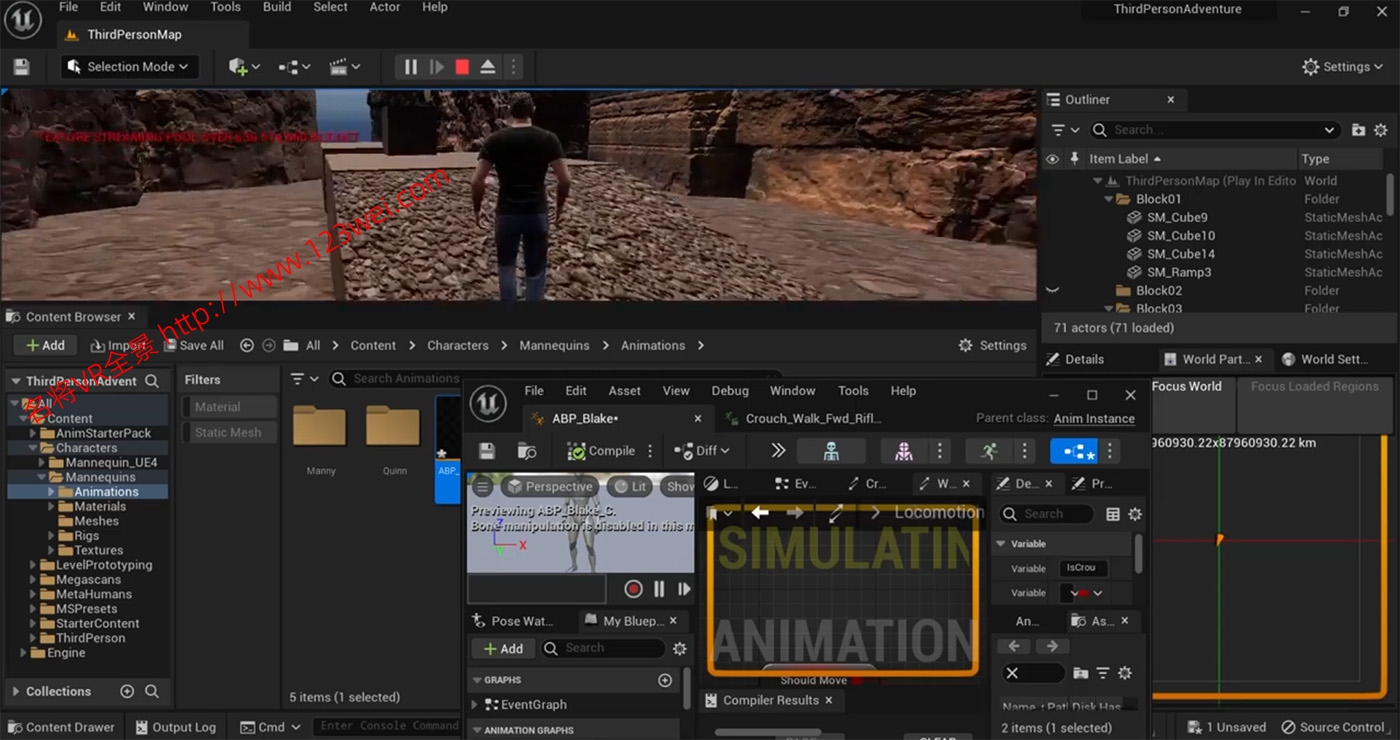Screen dimensions: 1400x740
Task: Select the skeleton icon in the Blueprint toolbar
Action: point(831,450)
